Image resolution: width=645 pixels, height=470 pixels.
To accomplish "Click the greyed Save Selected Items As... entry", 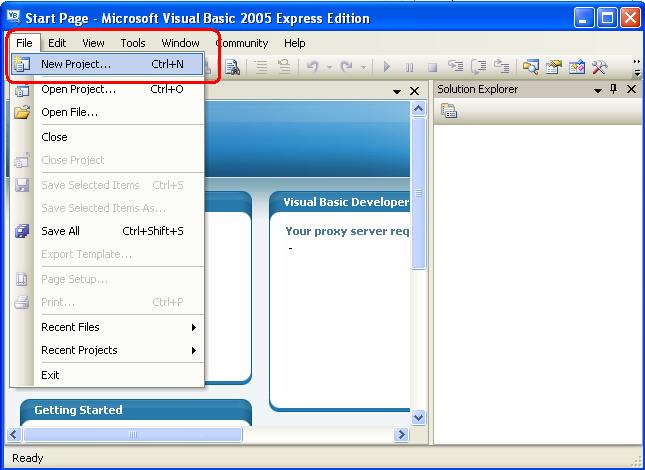I will (x=107, y=208).
